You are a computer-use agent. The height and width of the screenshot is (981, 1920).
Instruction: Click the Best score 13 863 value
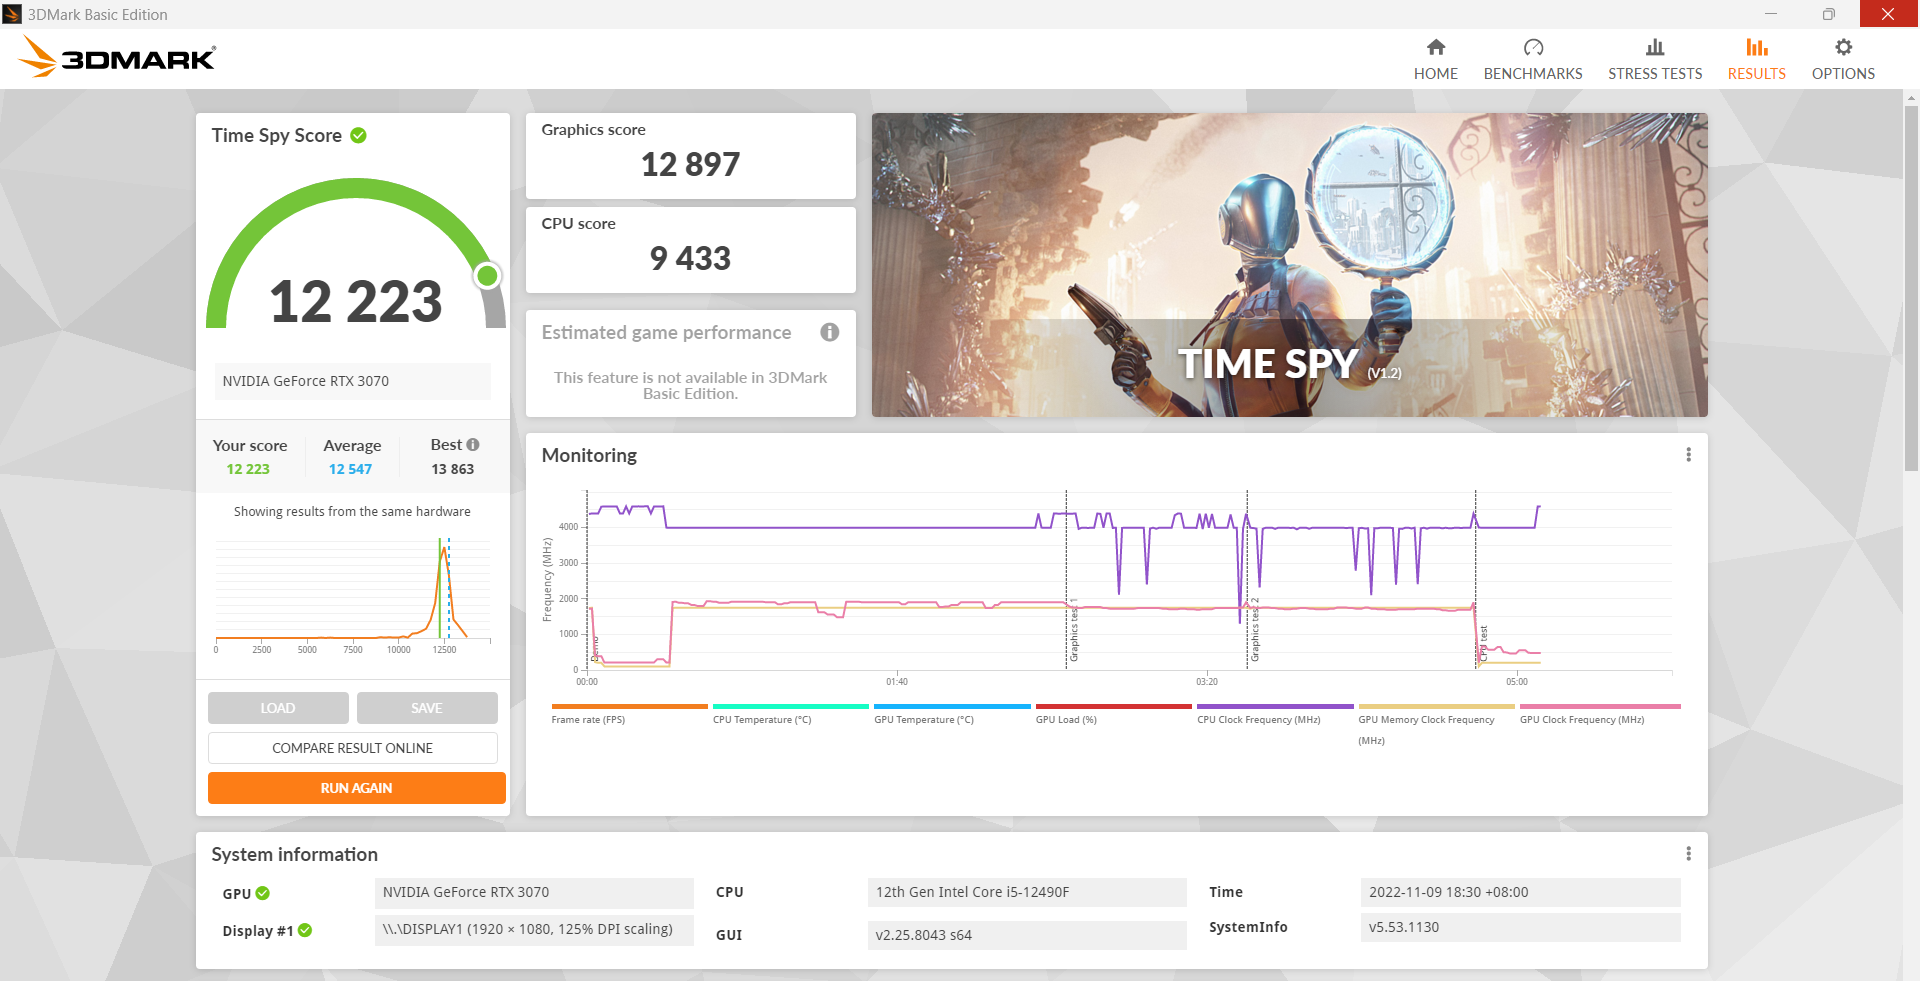[452, 469]
